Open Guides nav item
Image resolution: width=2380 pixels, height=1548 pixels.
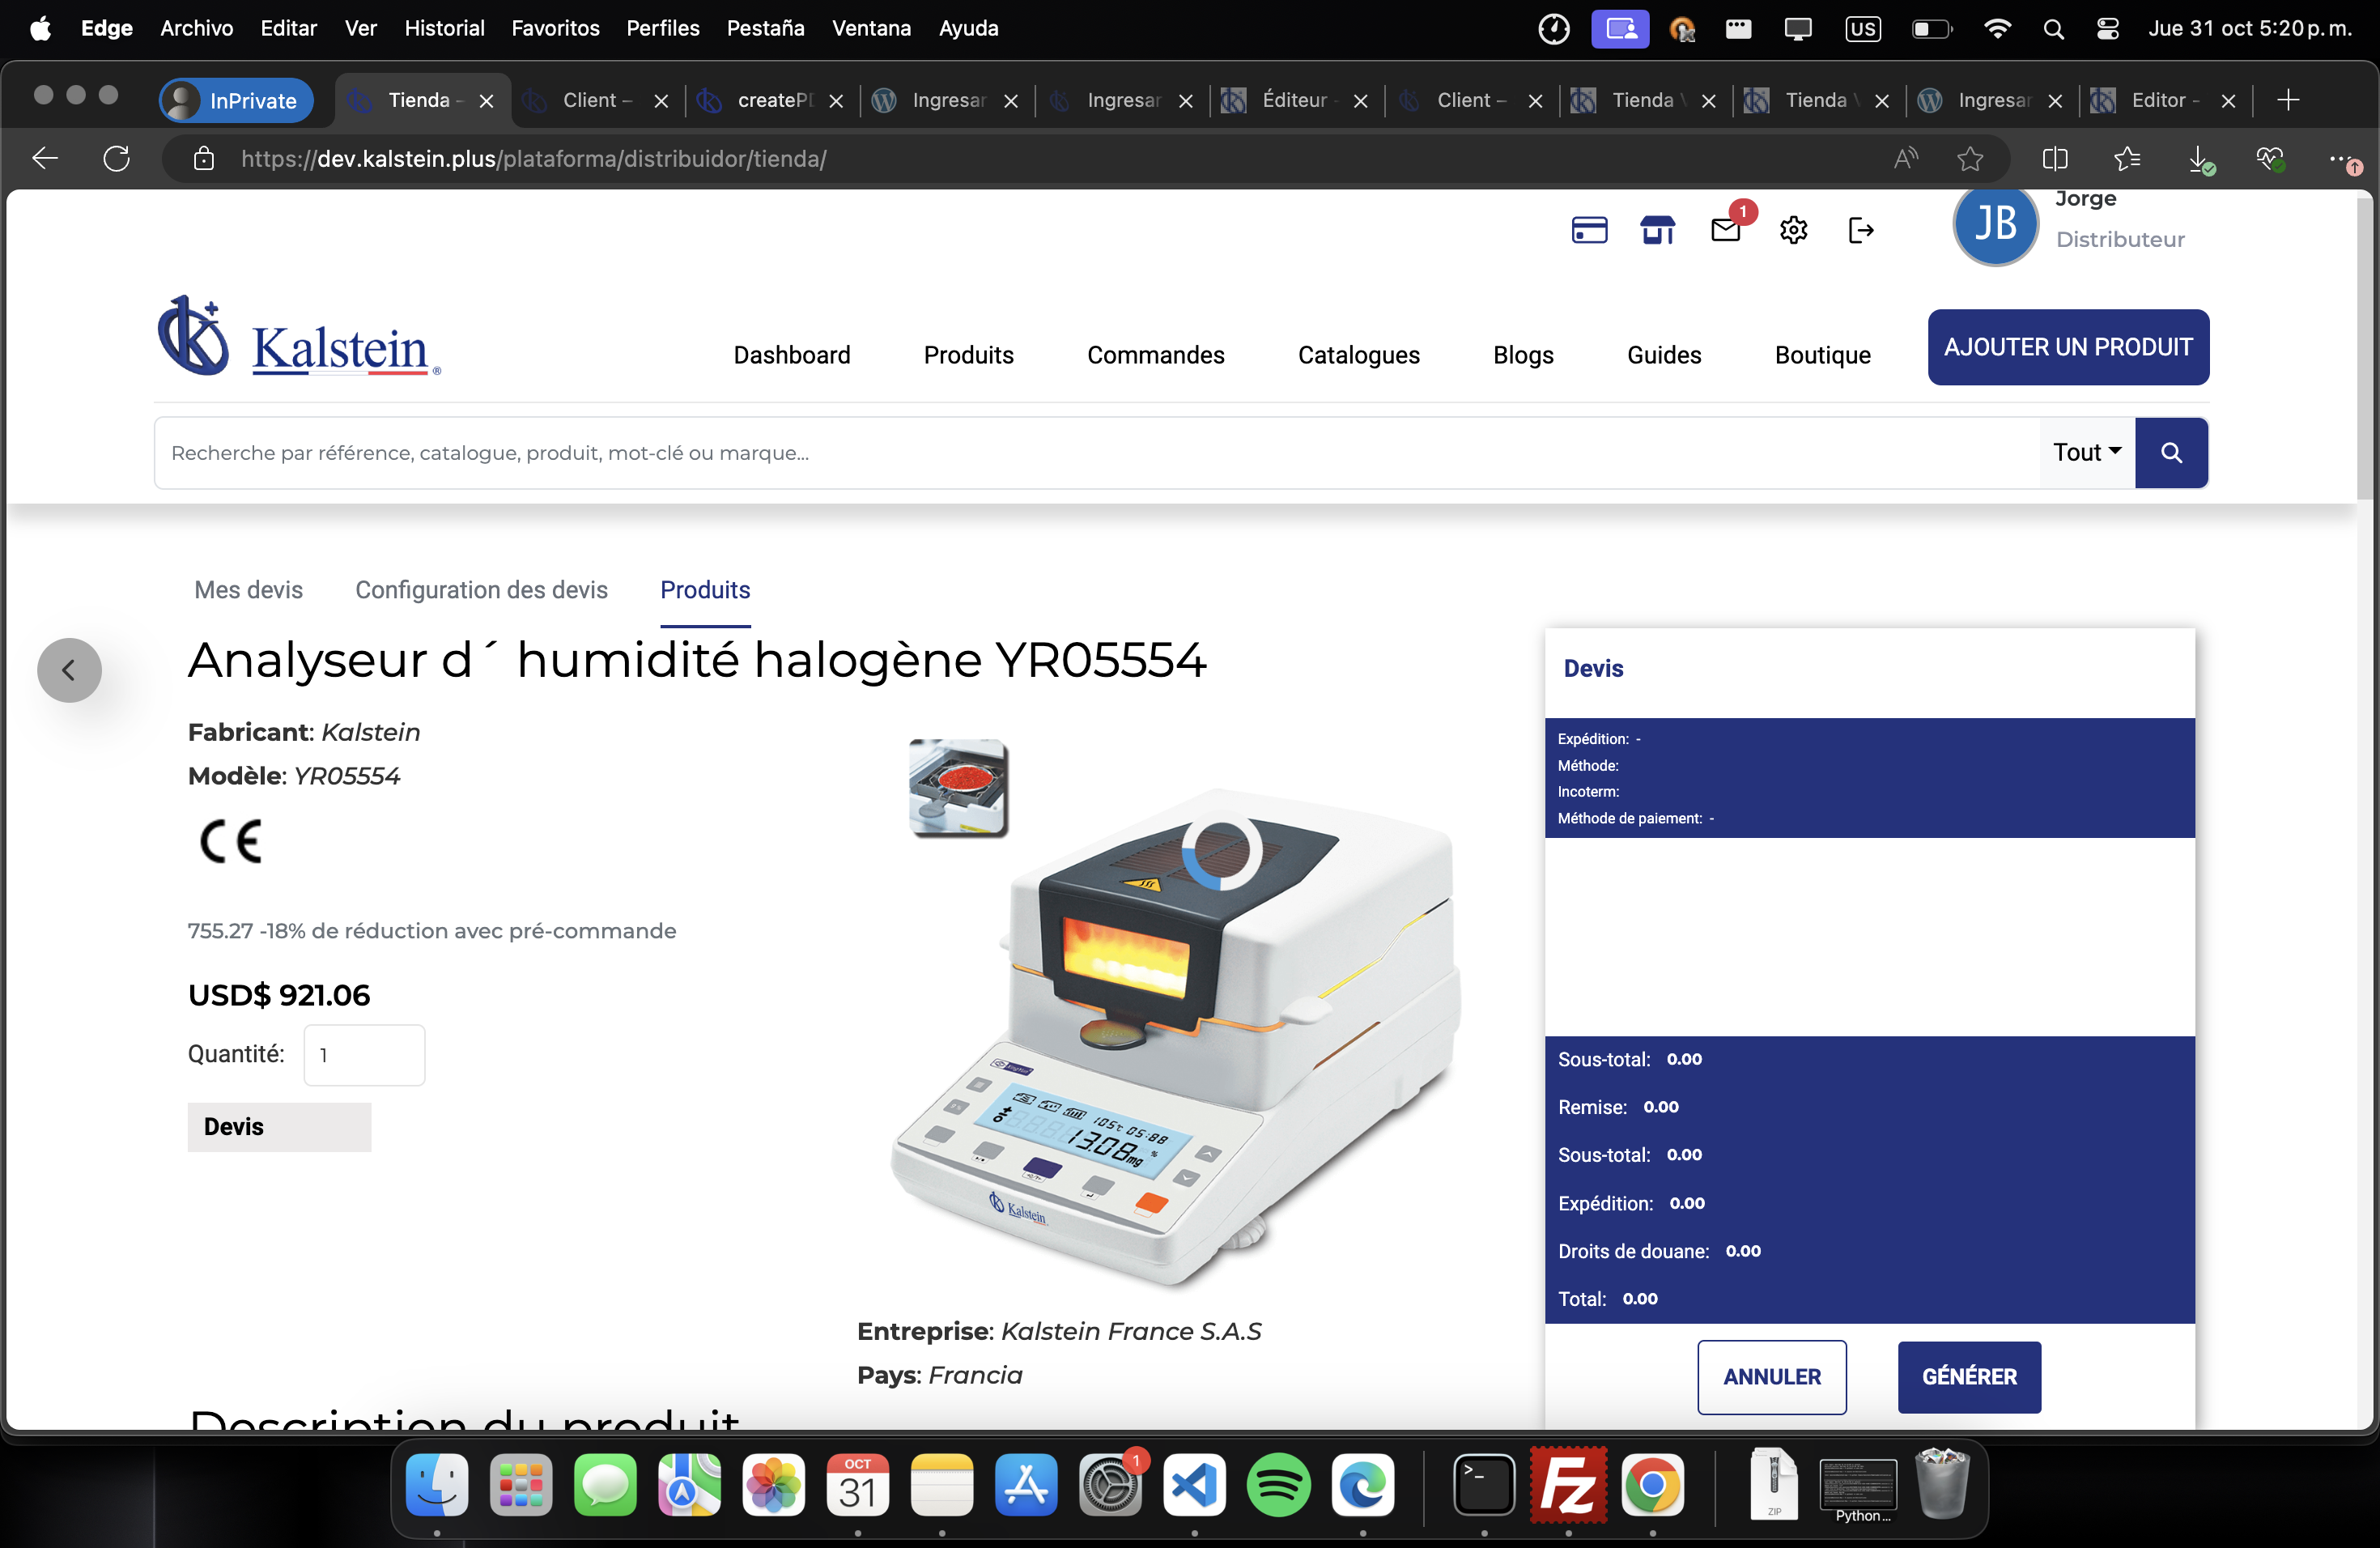tap(1664, 355)
